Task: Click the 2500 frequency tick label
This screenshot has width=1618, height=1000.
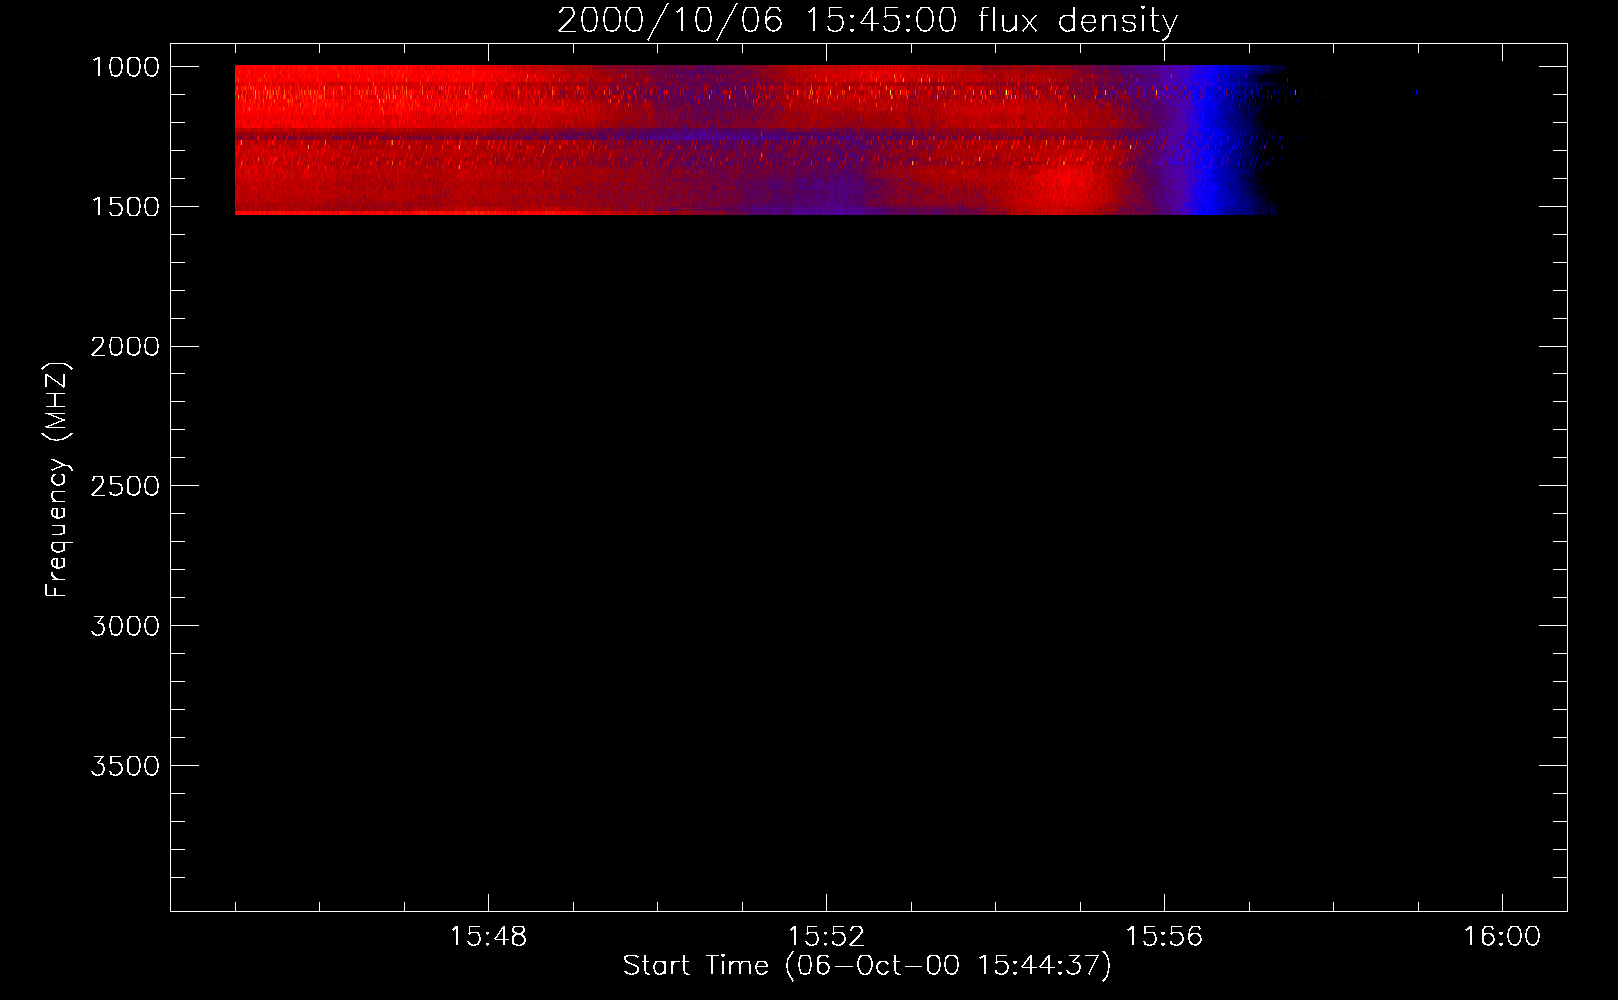Action: click(125, 486)
